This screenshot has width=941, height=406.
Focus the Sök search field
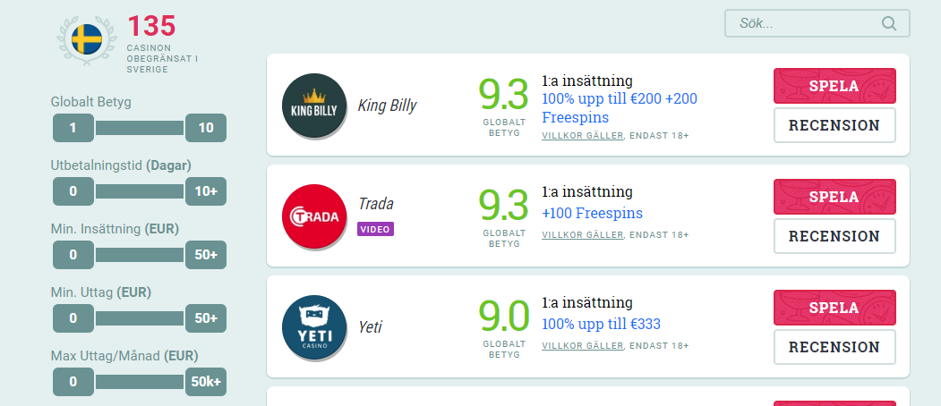(x=817, y=23)
